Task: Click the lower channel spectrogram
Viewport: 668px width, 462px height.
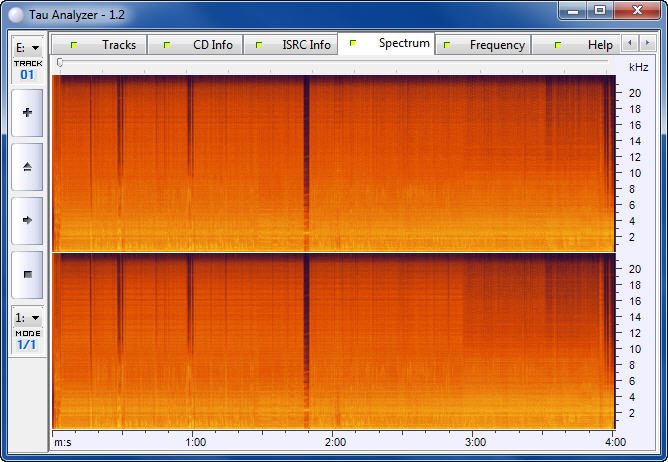Action: (332, 341)
